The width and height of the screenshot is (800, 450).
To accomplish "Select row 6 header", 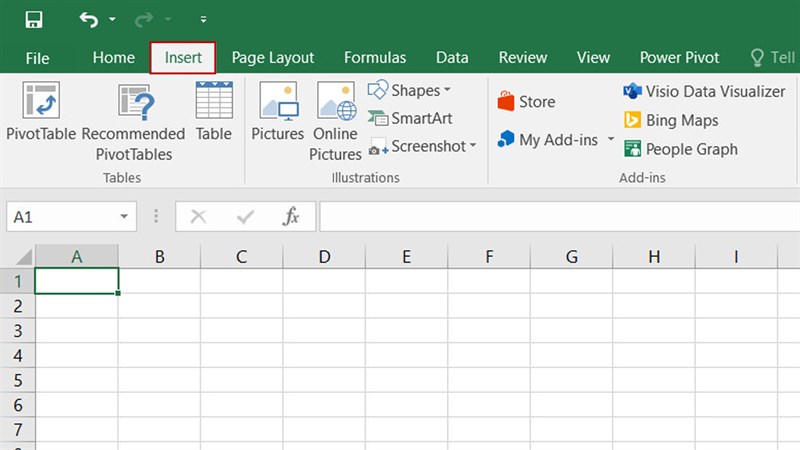I will pyautogui.click(x=18, y=405).
